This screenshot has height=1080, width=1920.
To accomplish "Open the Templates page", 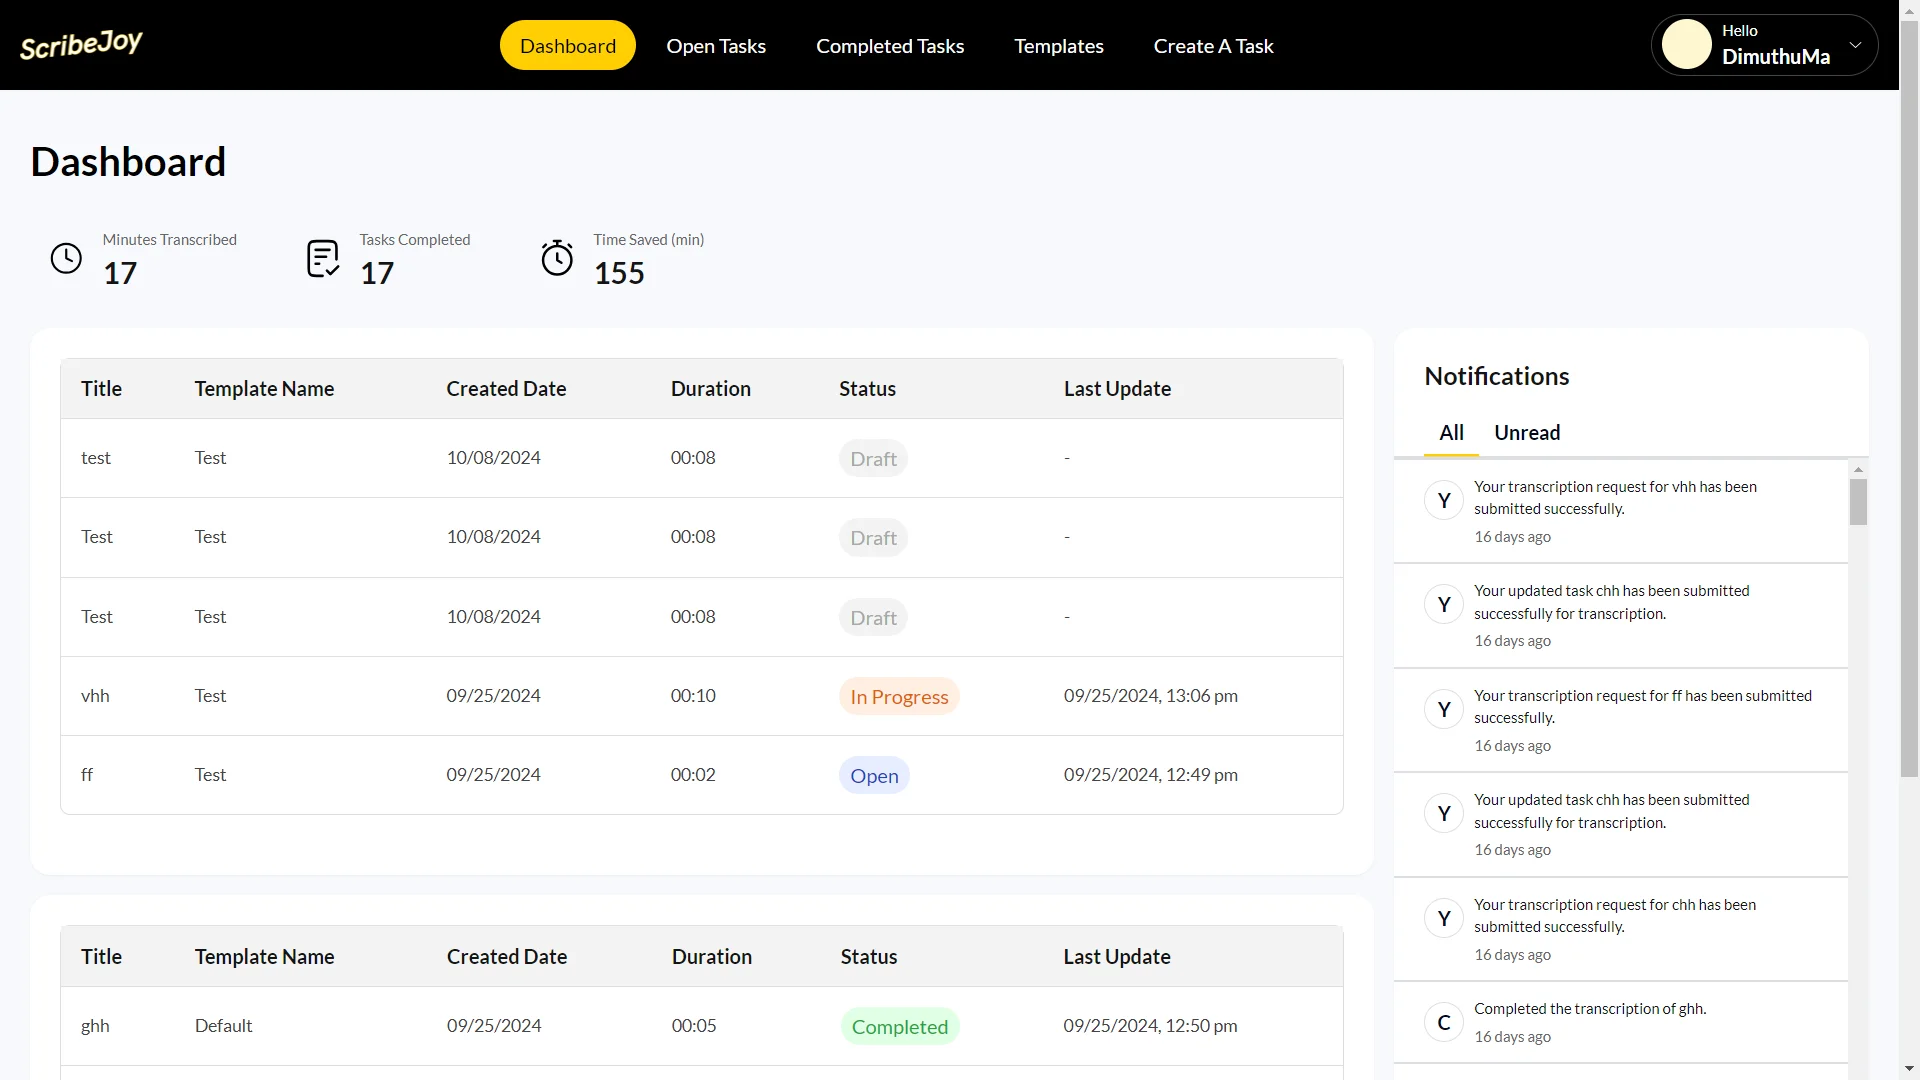I will pyautogui.click(x=1058, y=46).
